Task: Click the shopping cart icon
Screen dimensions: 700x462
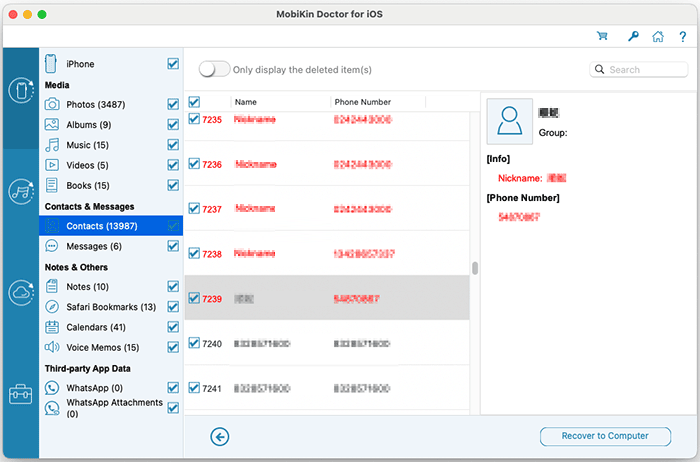Action: 602,37
